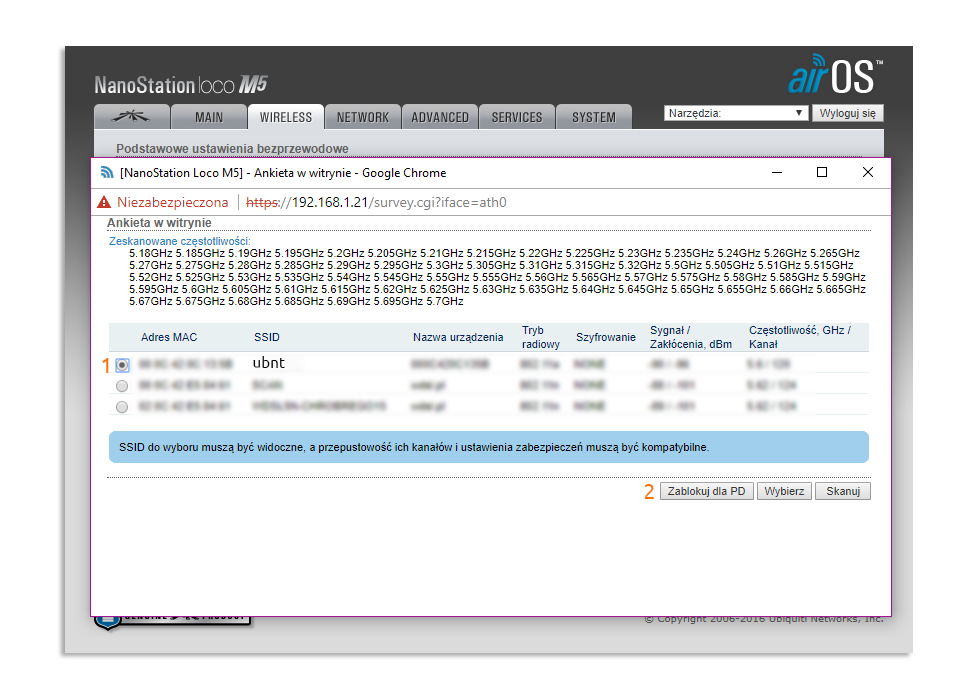Open the Ubiquiti logo tab
This screenshot has width=979, height=699.
[x=132, y=117]
